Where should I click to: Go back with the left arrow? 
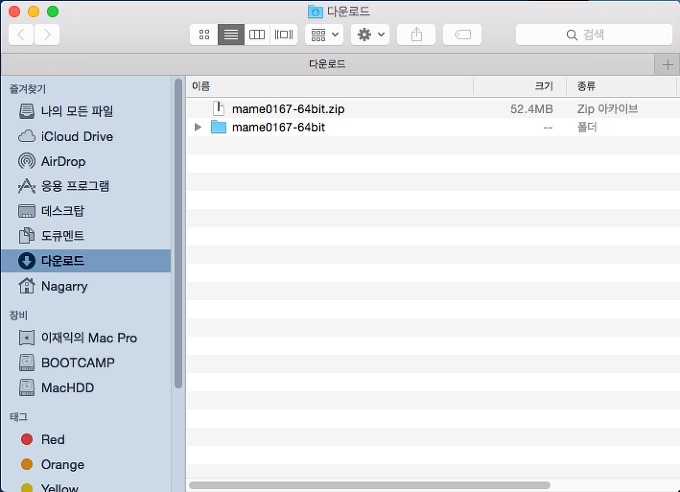pos(21,34)
